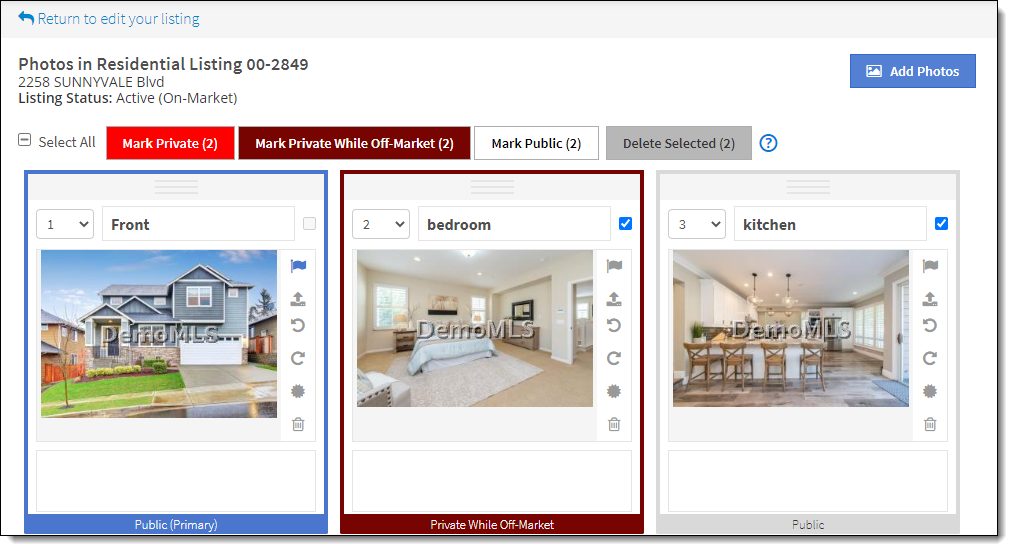This screenshot has height=551, width=1013.
Task: Upload replacement image for kitchen photo
Action: (930, 298)
